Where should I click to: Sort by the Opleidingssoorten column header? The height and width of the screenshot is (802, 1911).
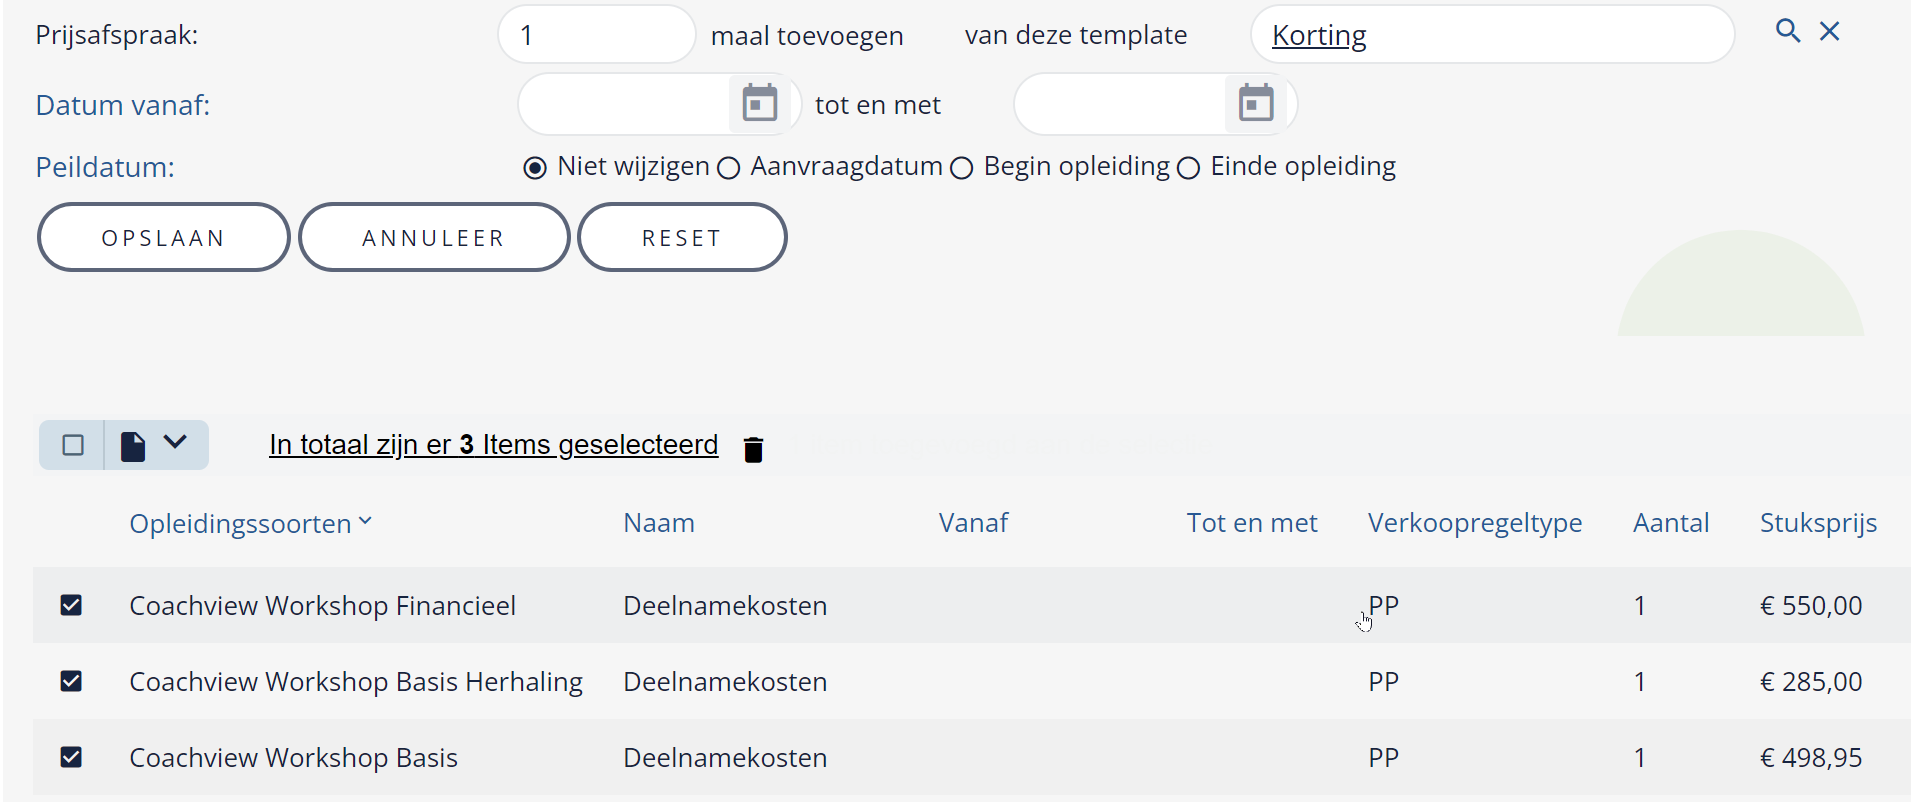(x=240, y=523)
